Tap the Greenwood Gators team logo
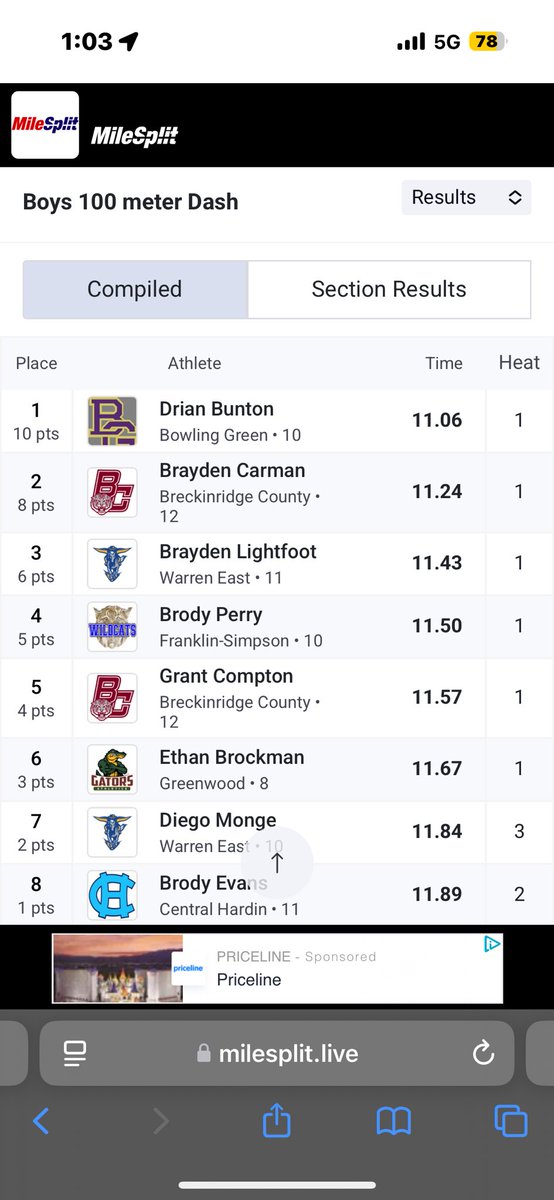 (x=112, y=770)
